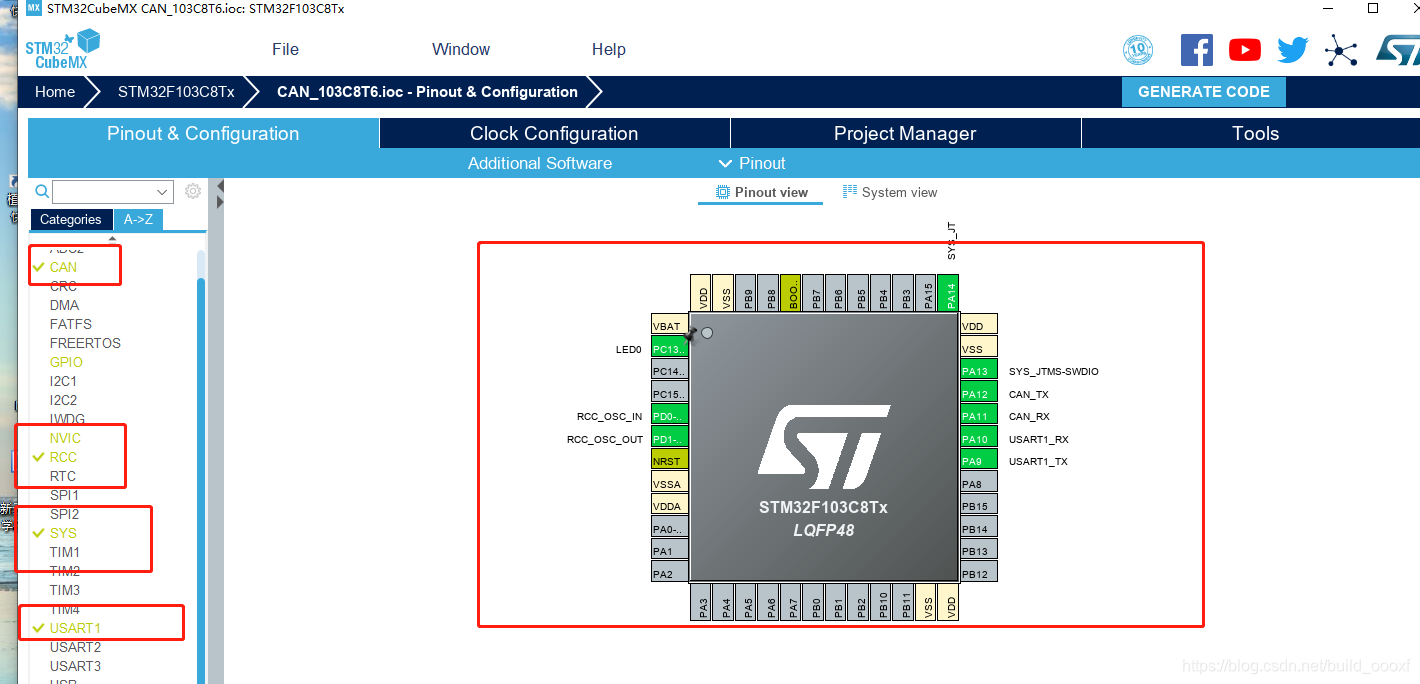Click the search magnifier icon
The height and width of the screenshot is (684, 1420).
(x=42, y=191)
